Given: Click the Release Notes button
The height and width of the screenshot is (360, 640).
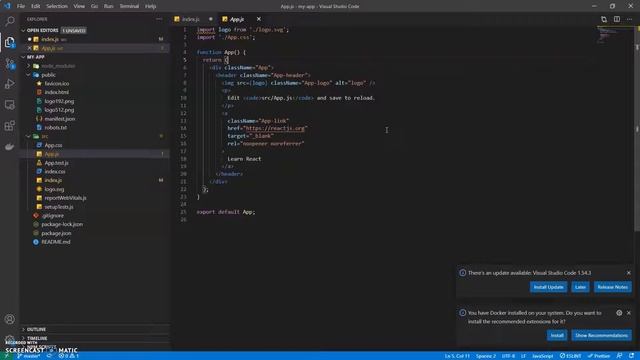Looking at the screenshot, I should pos(612,287).
